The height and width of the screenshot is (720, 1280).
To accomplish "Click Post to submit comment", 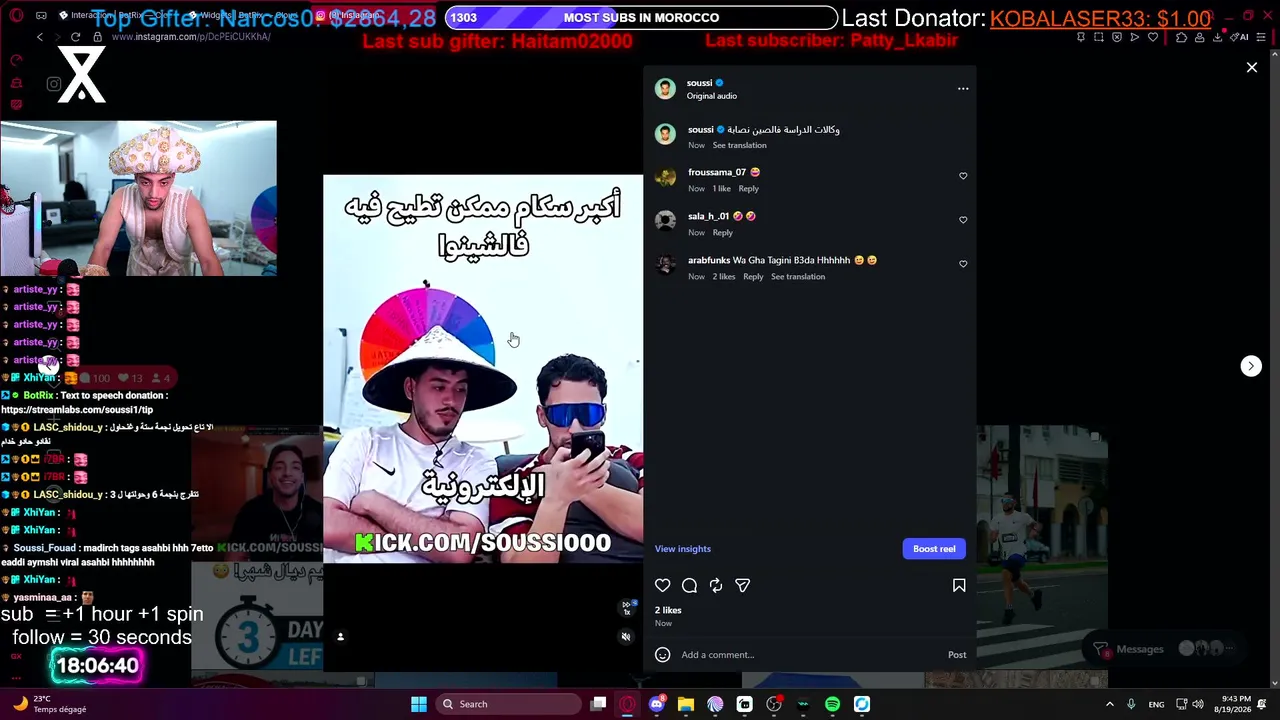I will (957, 655).
